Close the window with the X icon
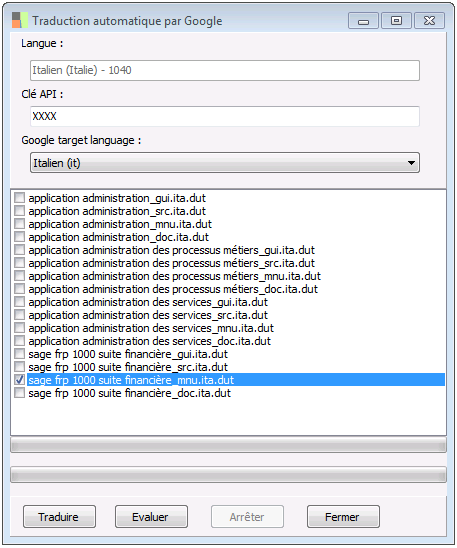 (x=429, y=21)
